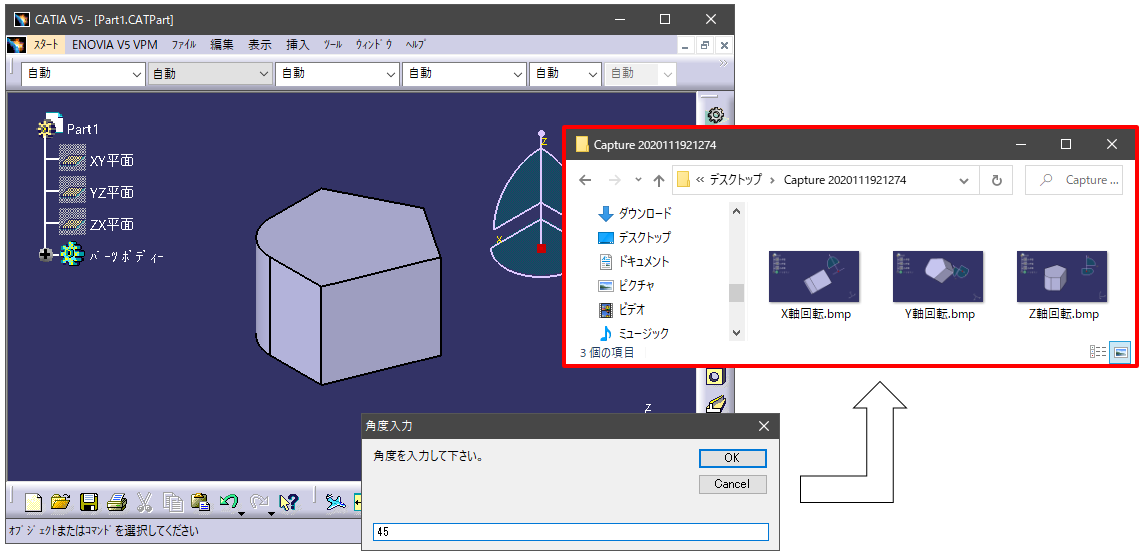The width and height of the screenshot is (1145, 558).
Task: Click the partially hidden icon below hole tool
Action: point(715,403)
